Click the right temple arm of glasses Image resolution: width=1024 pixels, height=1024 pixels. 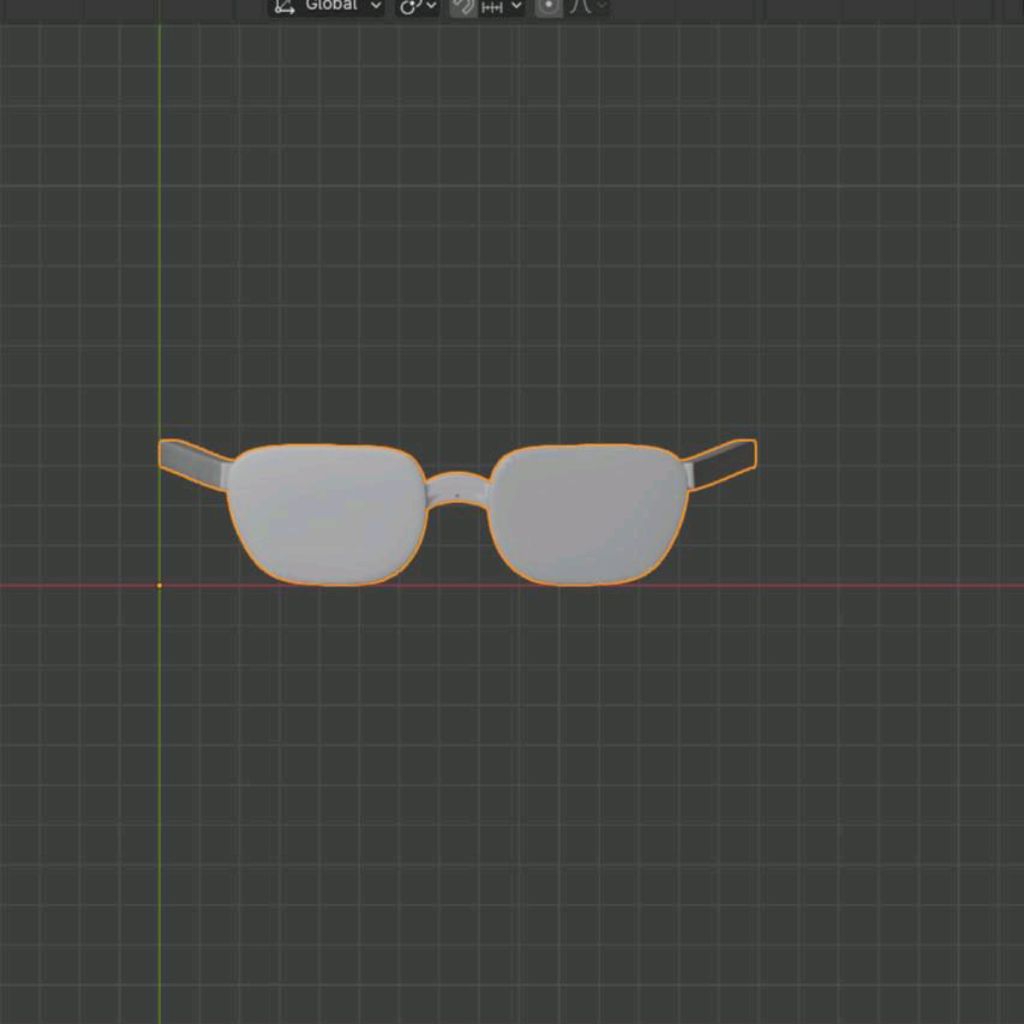coord(722,461)
